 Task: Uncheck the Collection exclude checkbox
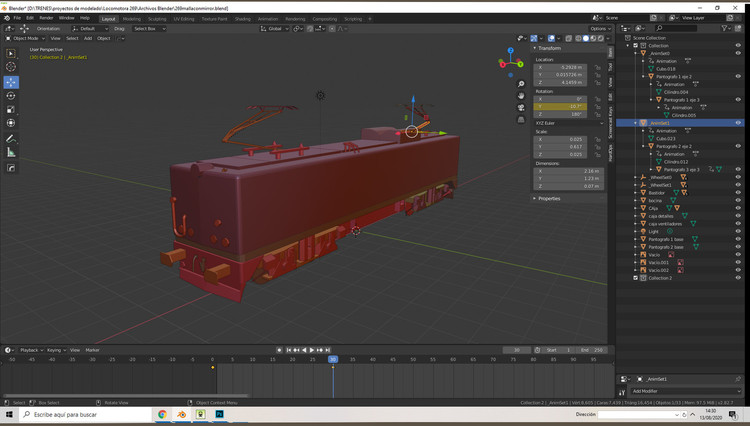coord(636,45)
